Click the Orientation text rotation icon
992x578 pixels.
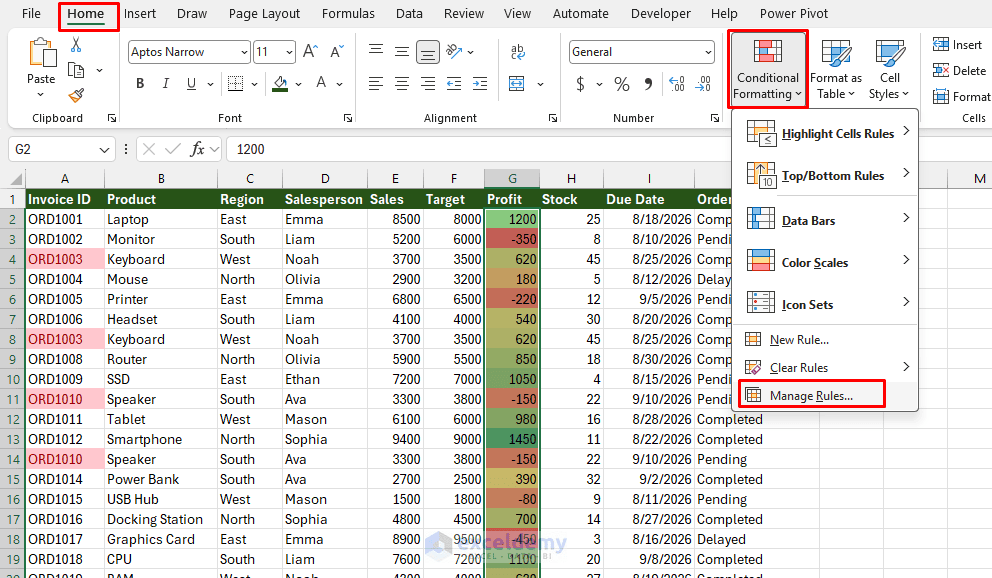pos(454,51)
